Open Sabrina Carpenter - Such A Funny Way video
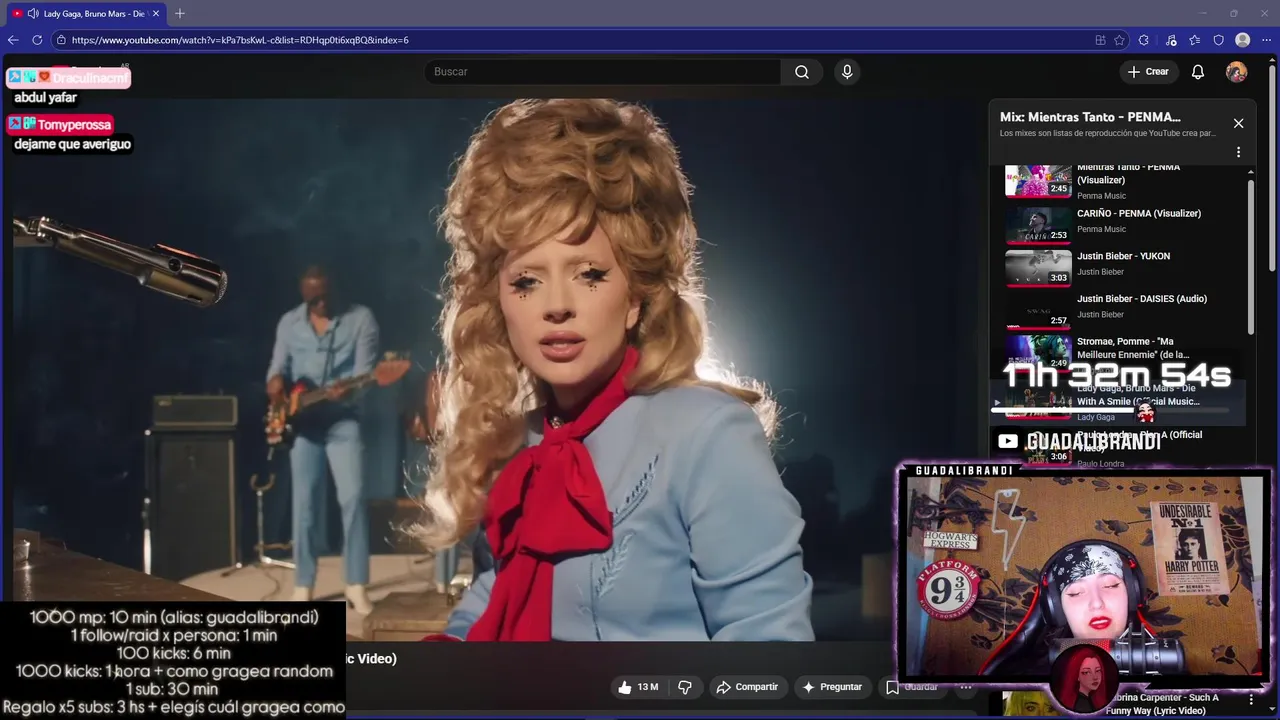Screen dimensions: 1280x720 (1162, 704)
